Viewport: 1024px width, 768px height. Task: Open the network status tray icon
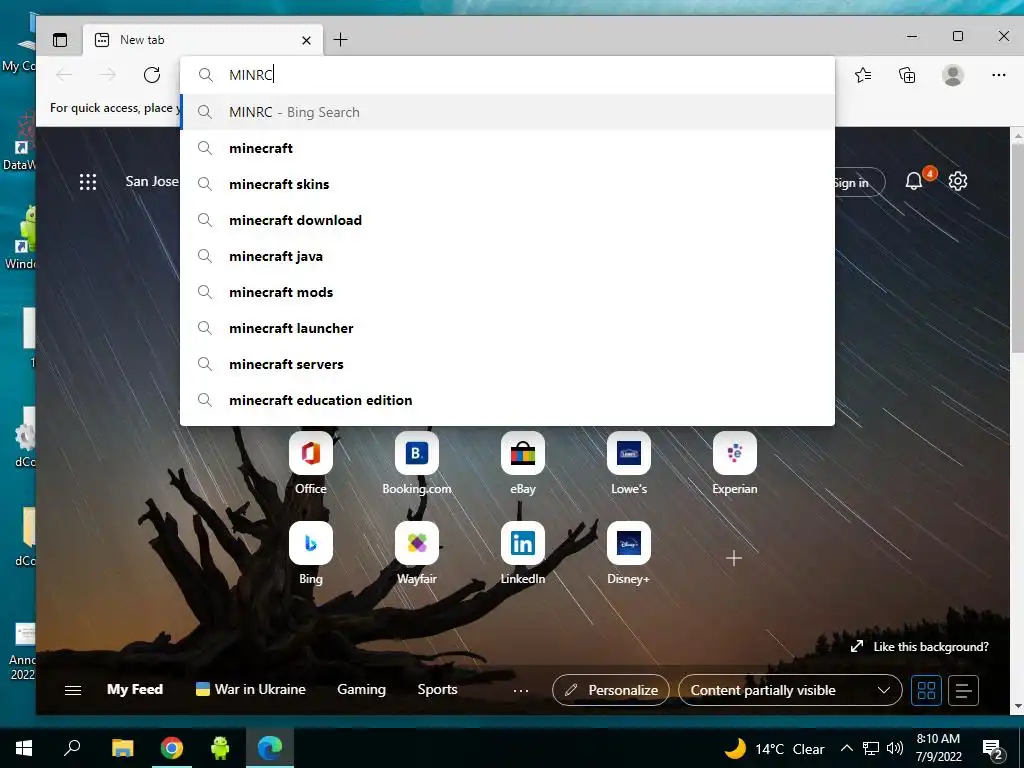pos(871,748)
